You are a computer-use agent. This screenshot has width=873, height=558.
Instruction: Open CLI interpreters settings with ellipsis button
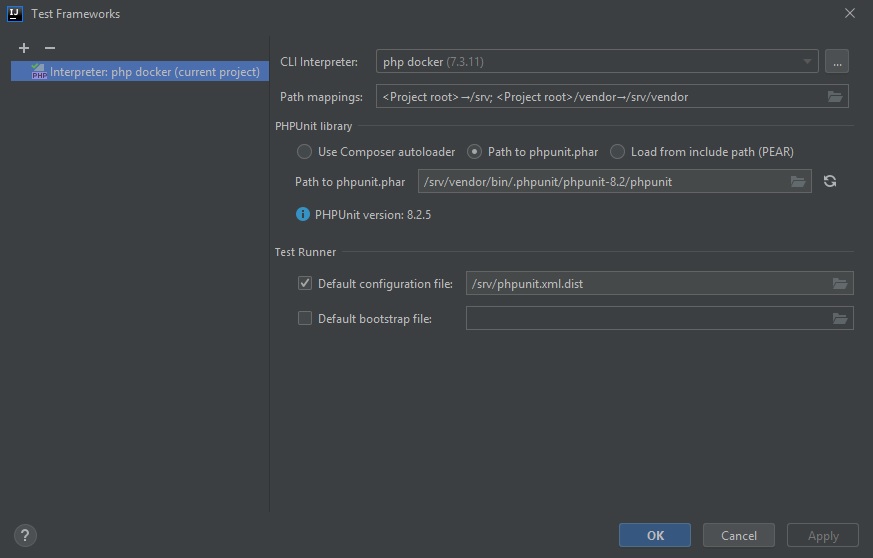pos(837,61)
